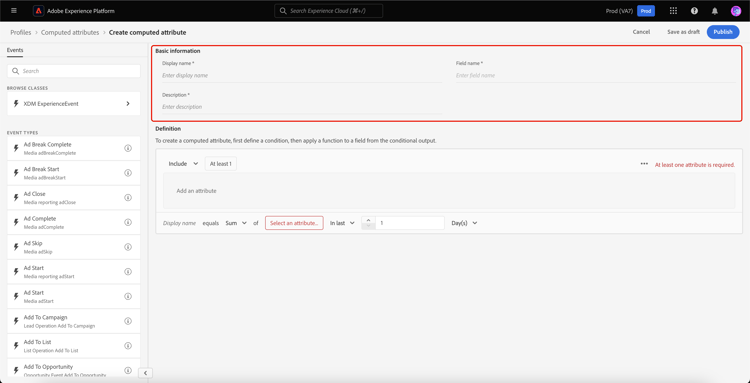750x383 pixels.
Task: Open the three-dots more options
Action: [x=644, y=164]
